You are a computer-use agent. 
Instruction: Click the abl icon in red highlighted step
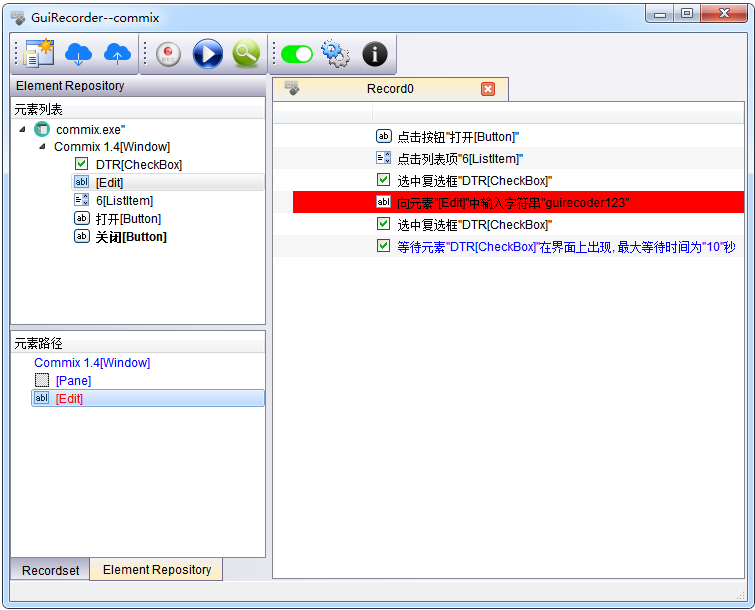[383, 202]
